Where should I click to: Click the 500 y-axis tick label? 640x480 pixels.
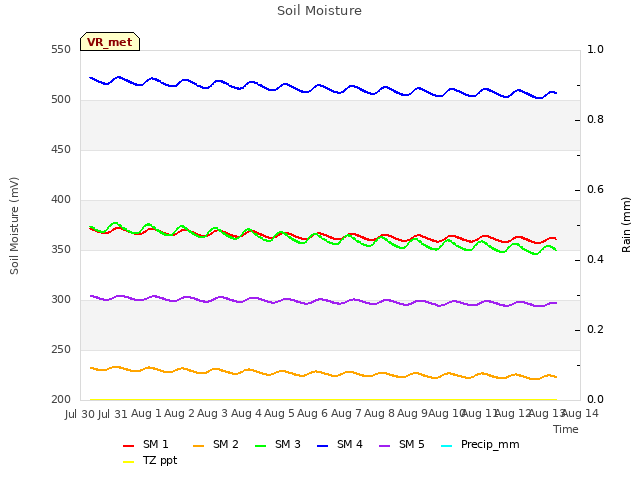[61, 100]
